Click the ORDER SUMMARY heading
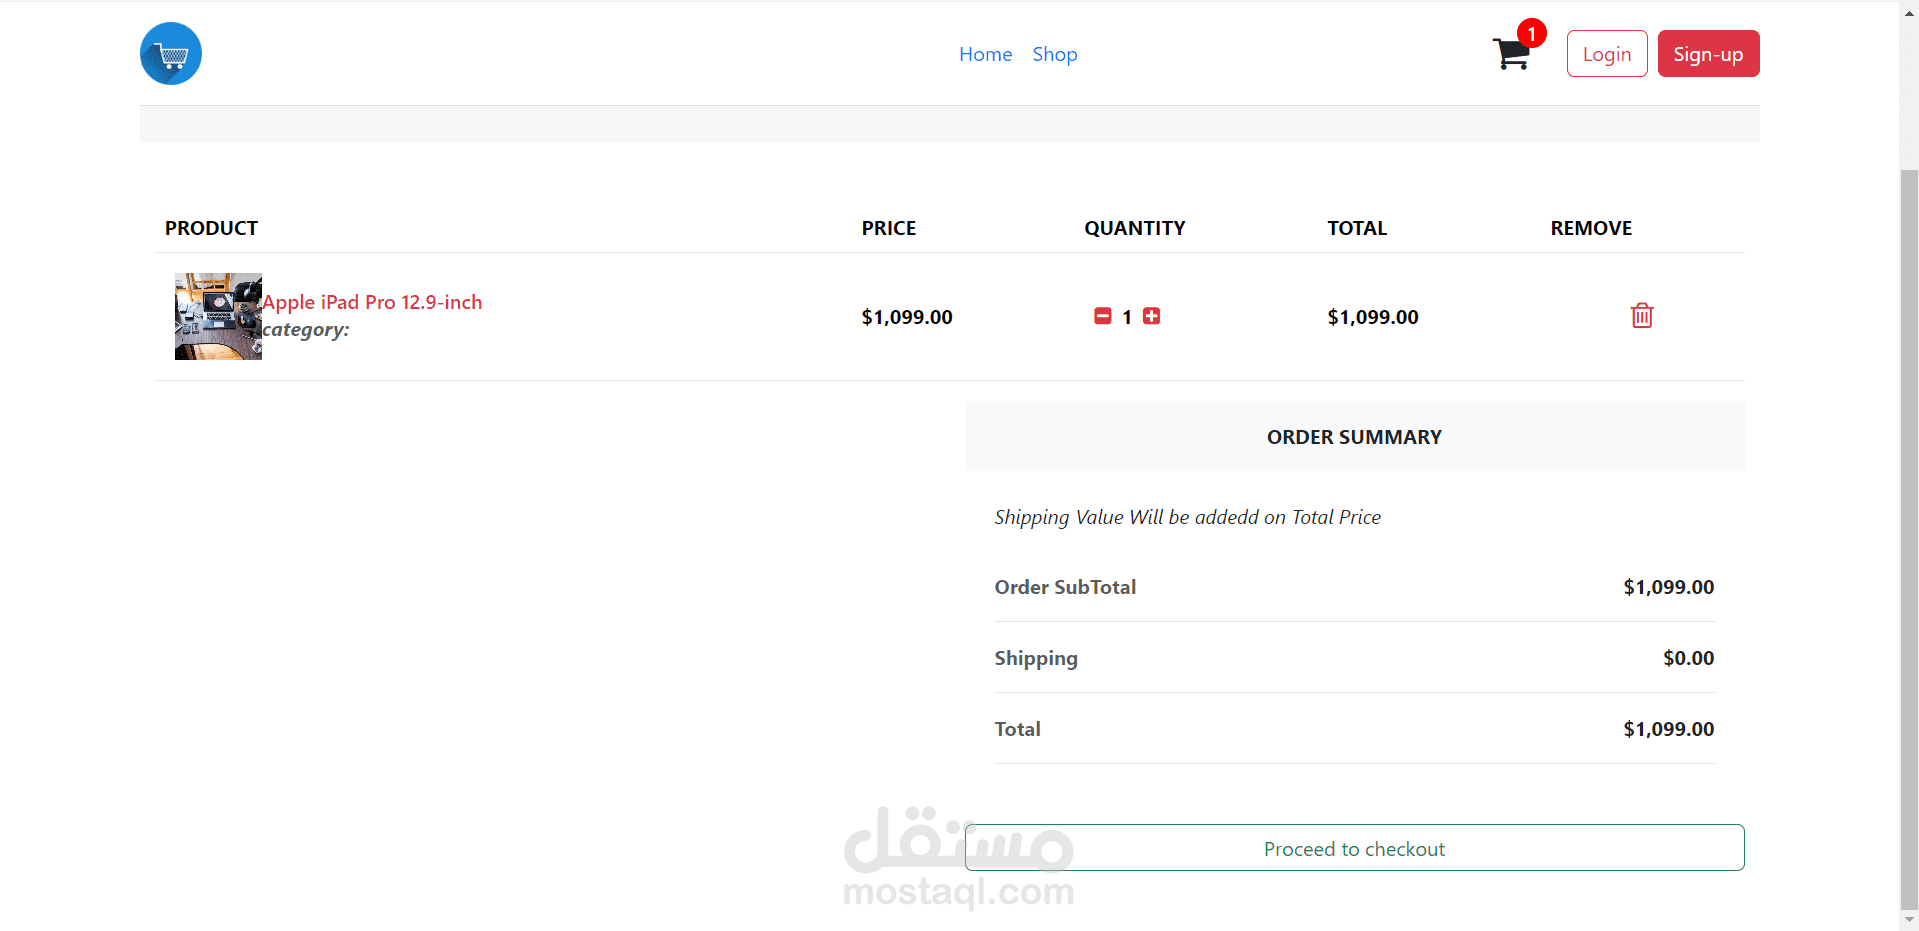 1354,437
